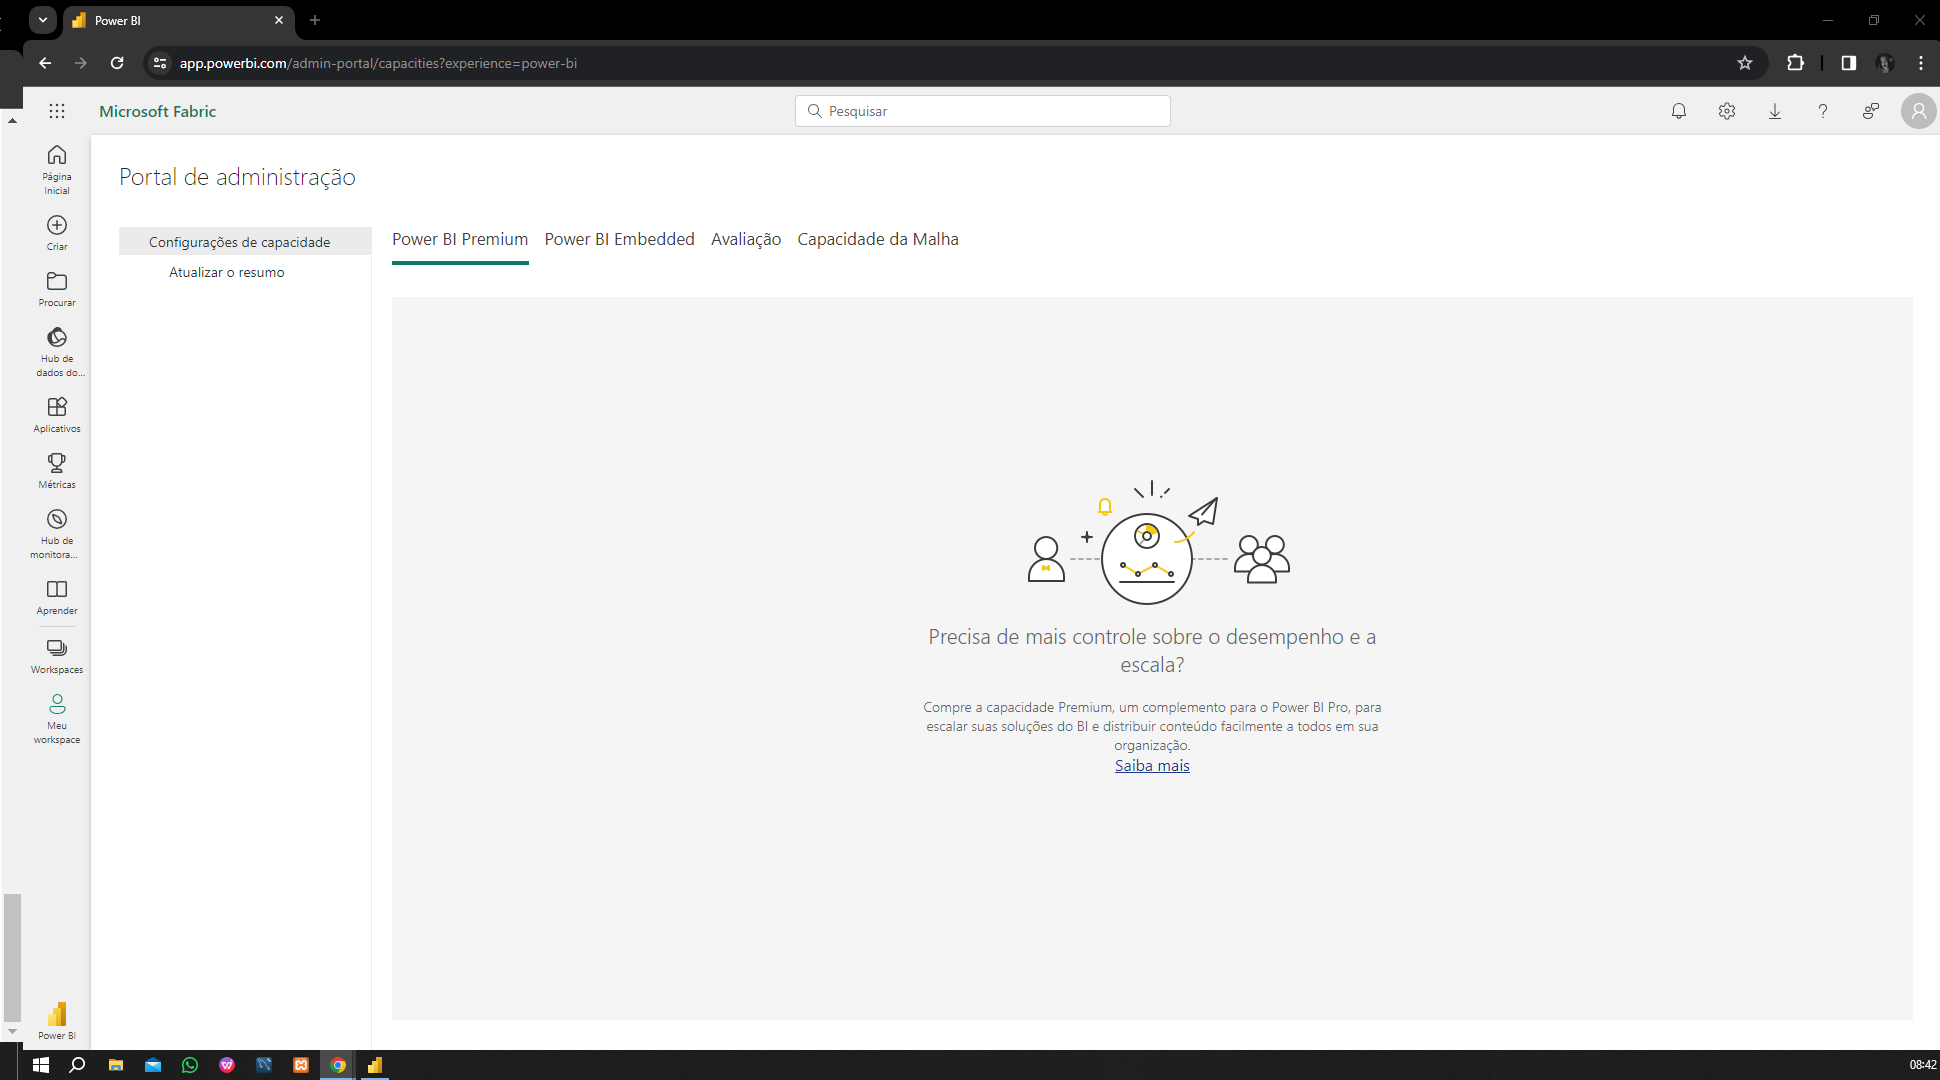Image resolution: width=1940 pixels, height=1080 pixels.
Task: Open WhatsApp from the taskbar
Action: tap(190, 1065)
